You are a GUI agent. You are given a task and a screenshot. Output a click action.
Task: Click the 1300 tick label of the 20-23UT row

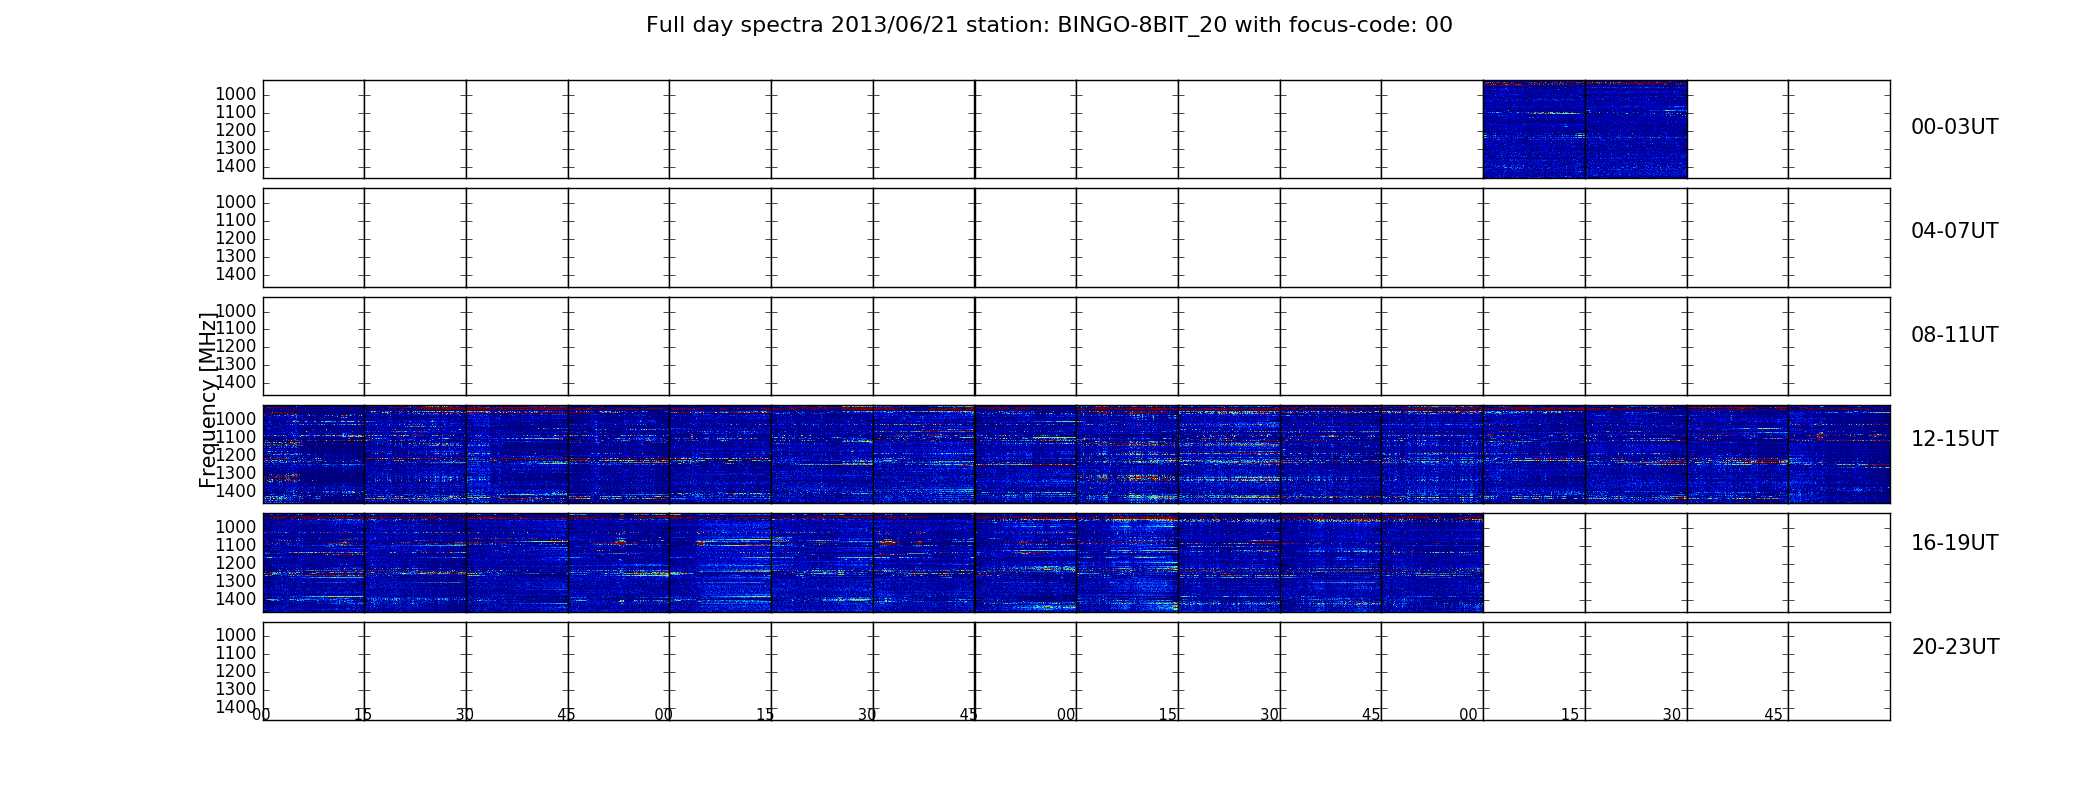[236, 689]
